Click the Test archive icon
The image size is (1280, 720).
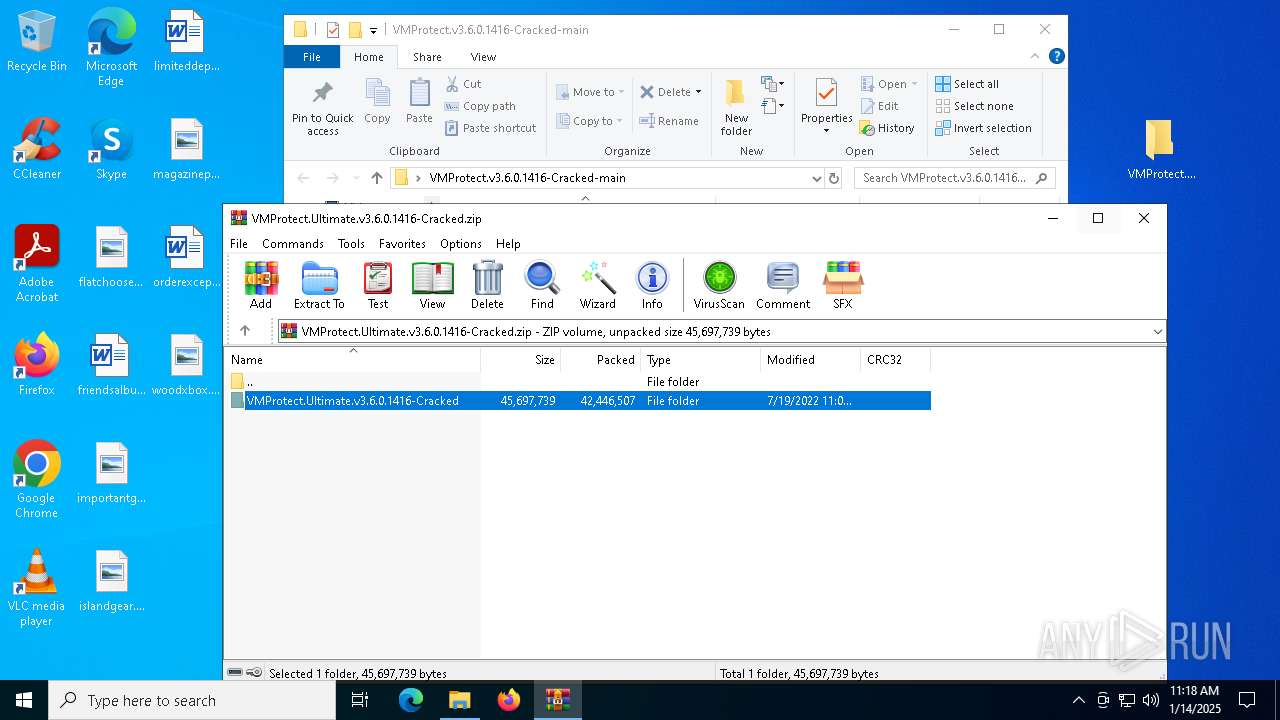378,285
